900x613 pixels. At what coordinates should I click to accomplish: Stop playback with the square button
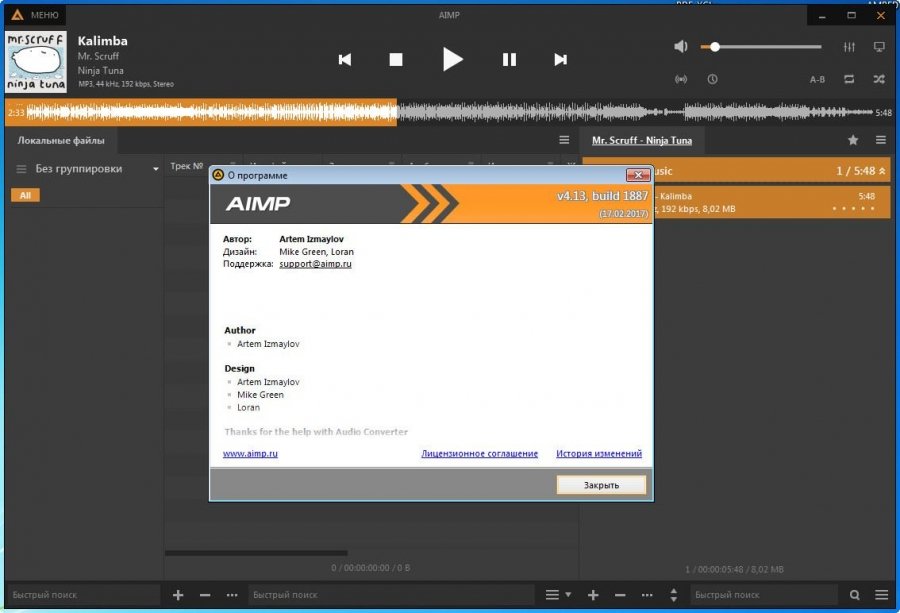395,60
